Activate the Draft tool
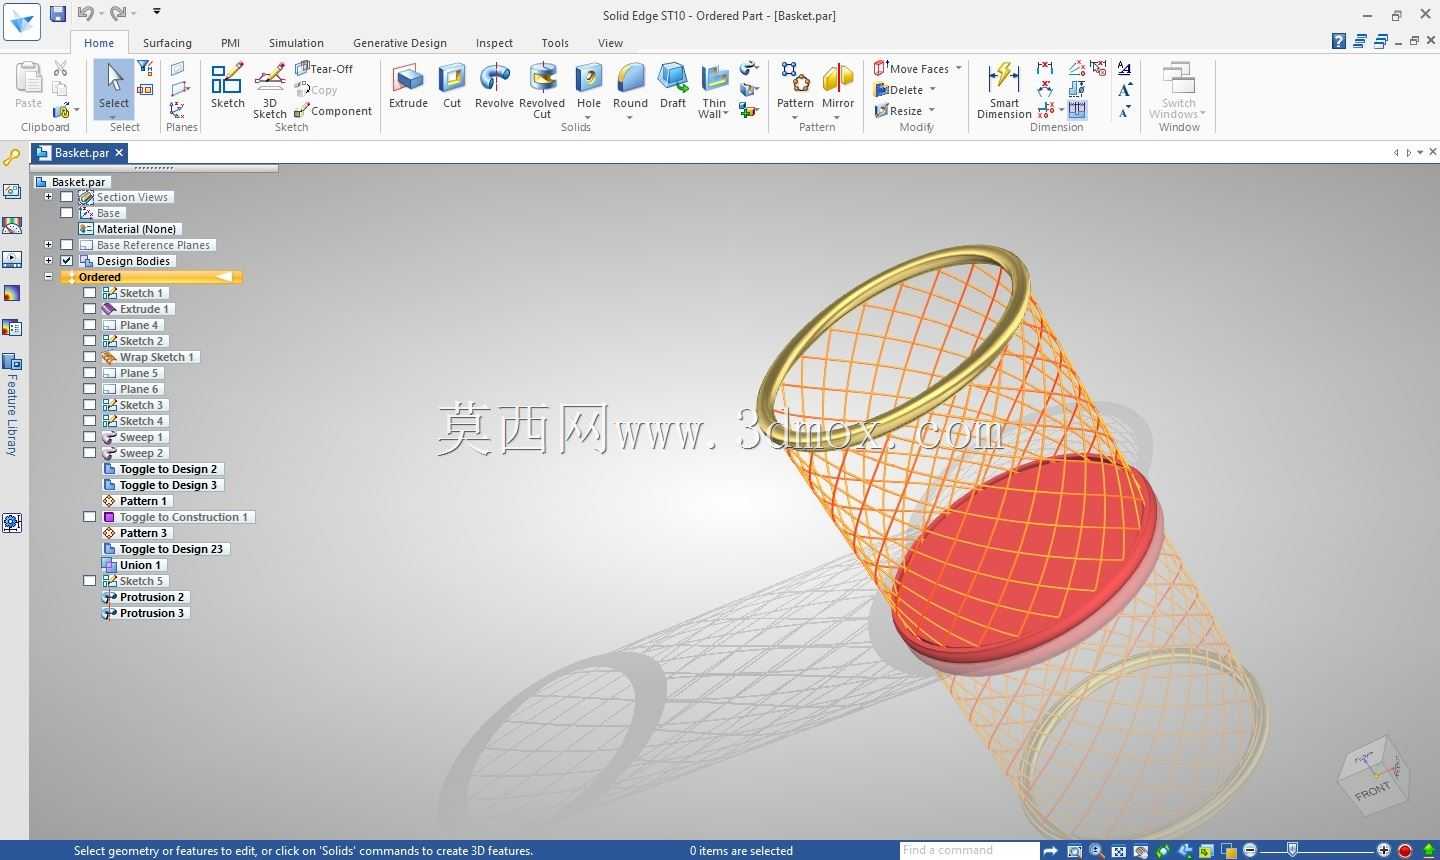 pyautogui.click(x=673, y=86)
